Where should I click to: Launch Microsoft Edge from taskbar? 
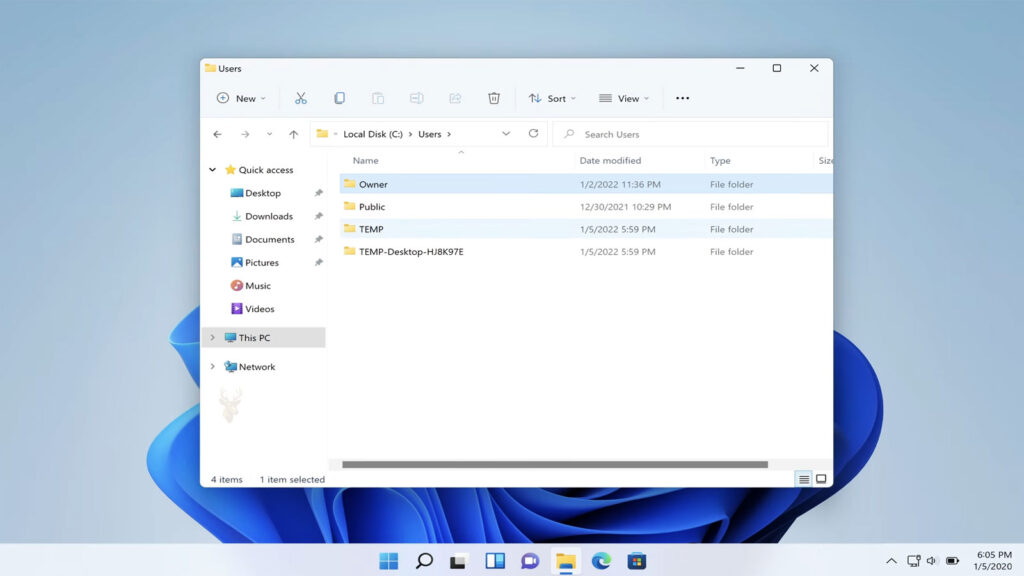601,561
